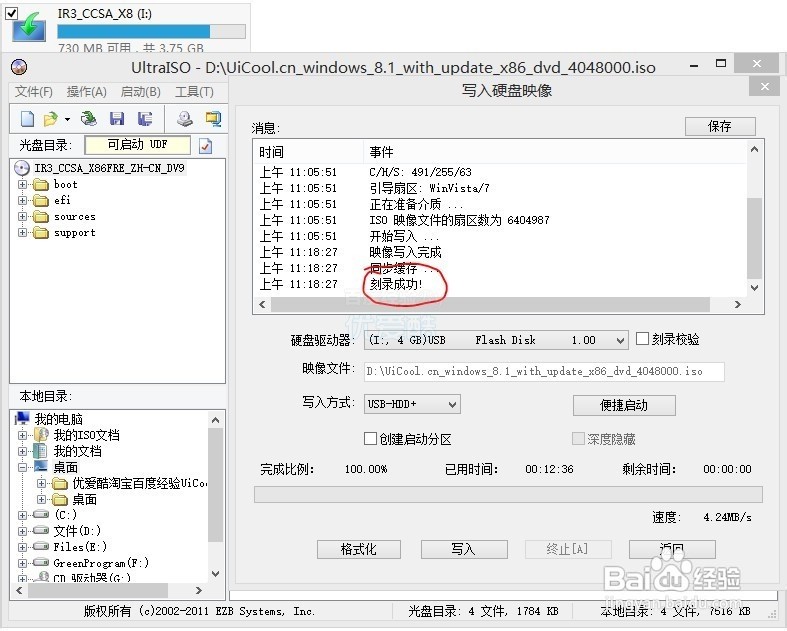Click the 我的ISO文档 icon
The width and height of the screenshot is (787, 631).
tap(41, 435)
